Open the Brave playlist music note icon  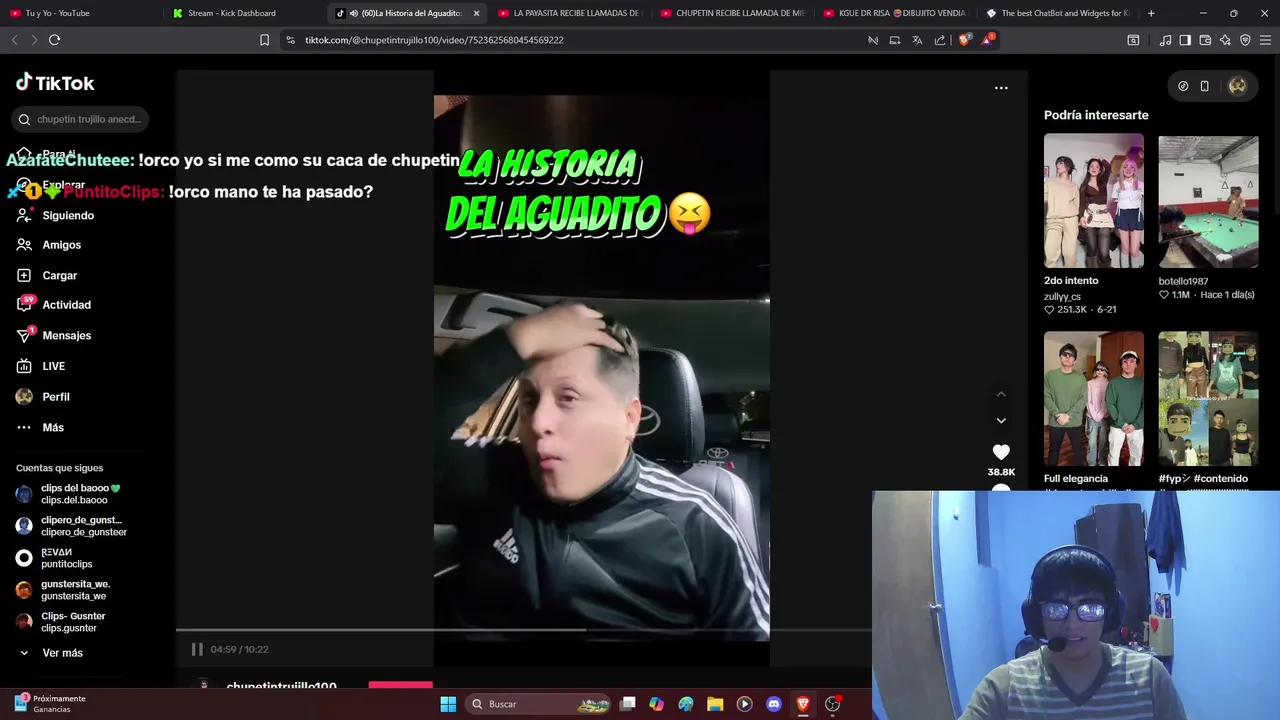(1165, 40)
